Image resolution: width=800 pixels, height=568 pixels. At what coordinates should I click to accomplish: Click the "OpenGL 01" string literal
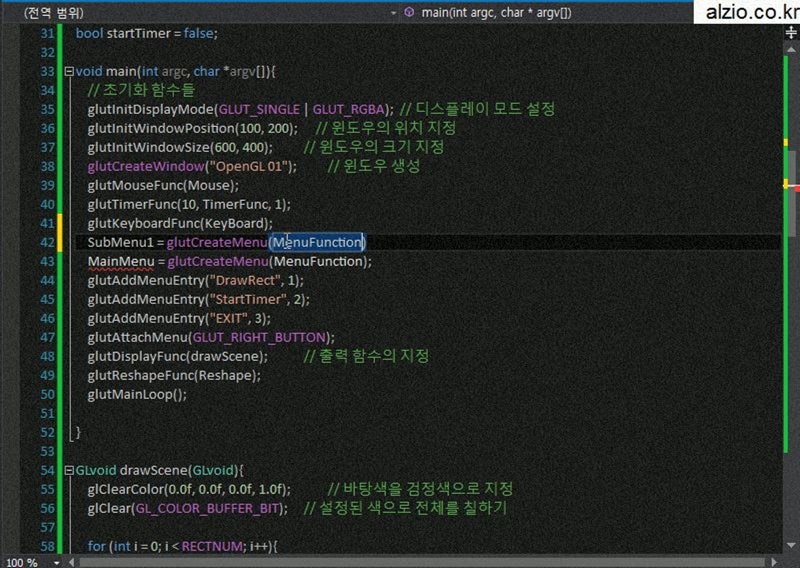[249, 166]
